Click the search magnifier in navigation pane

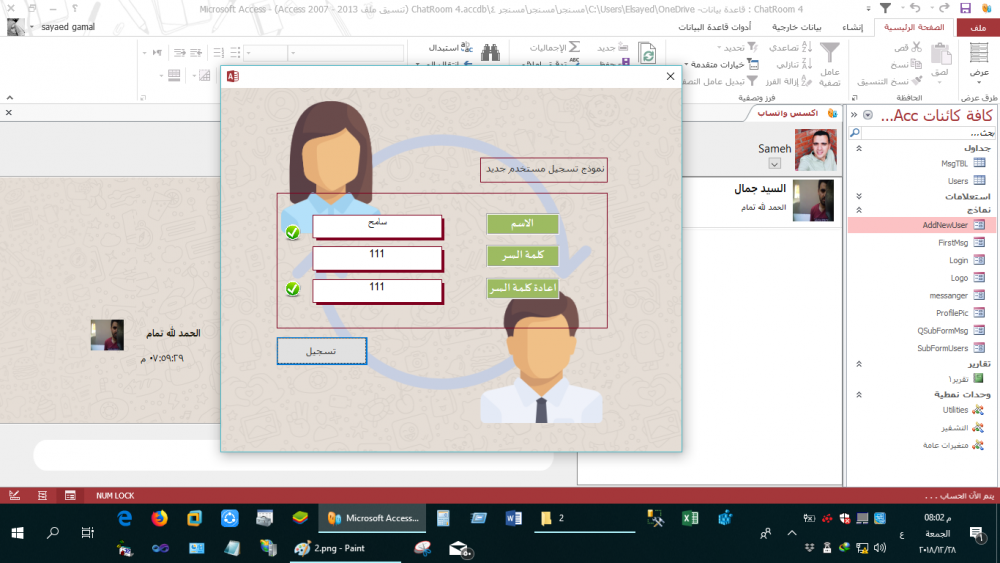855,133
